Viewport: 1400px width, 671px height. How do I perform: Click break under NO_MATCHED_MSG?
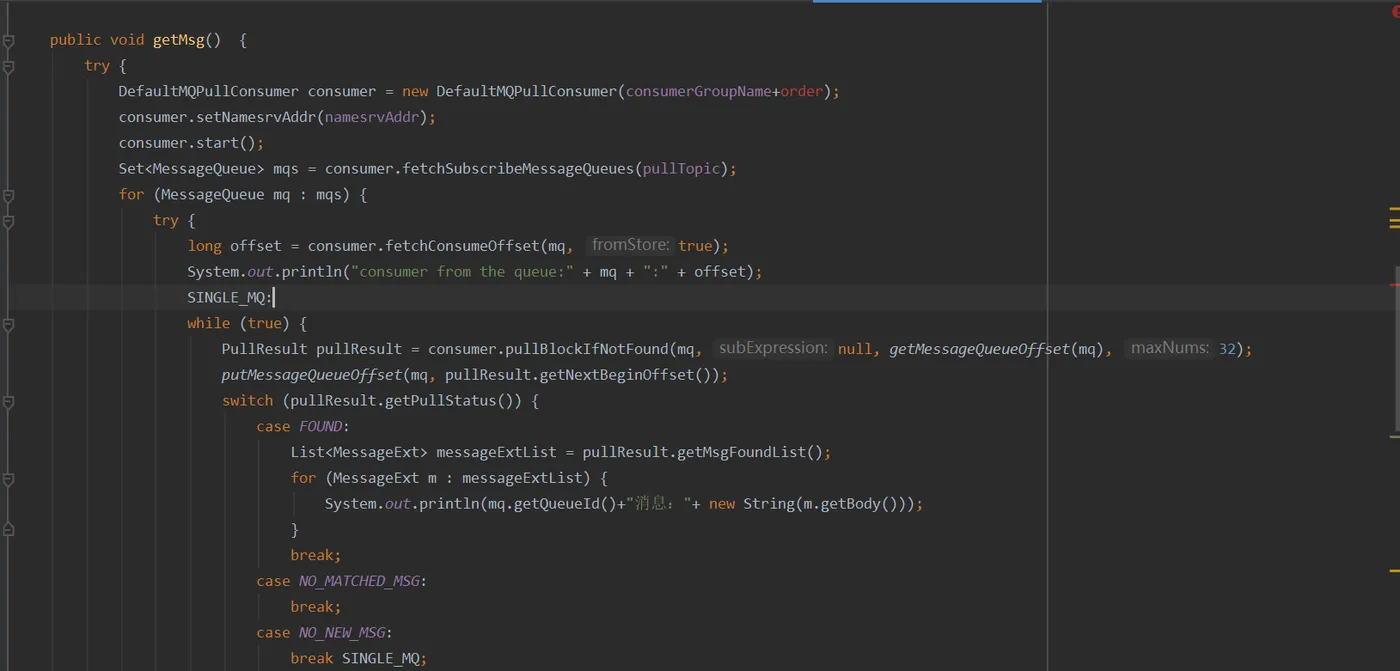coord(316,607)
